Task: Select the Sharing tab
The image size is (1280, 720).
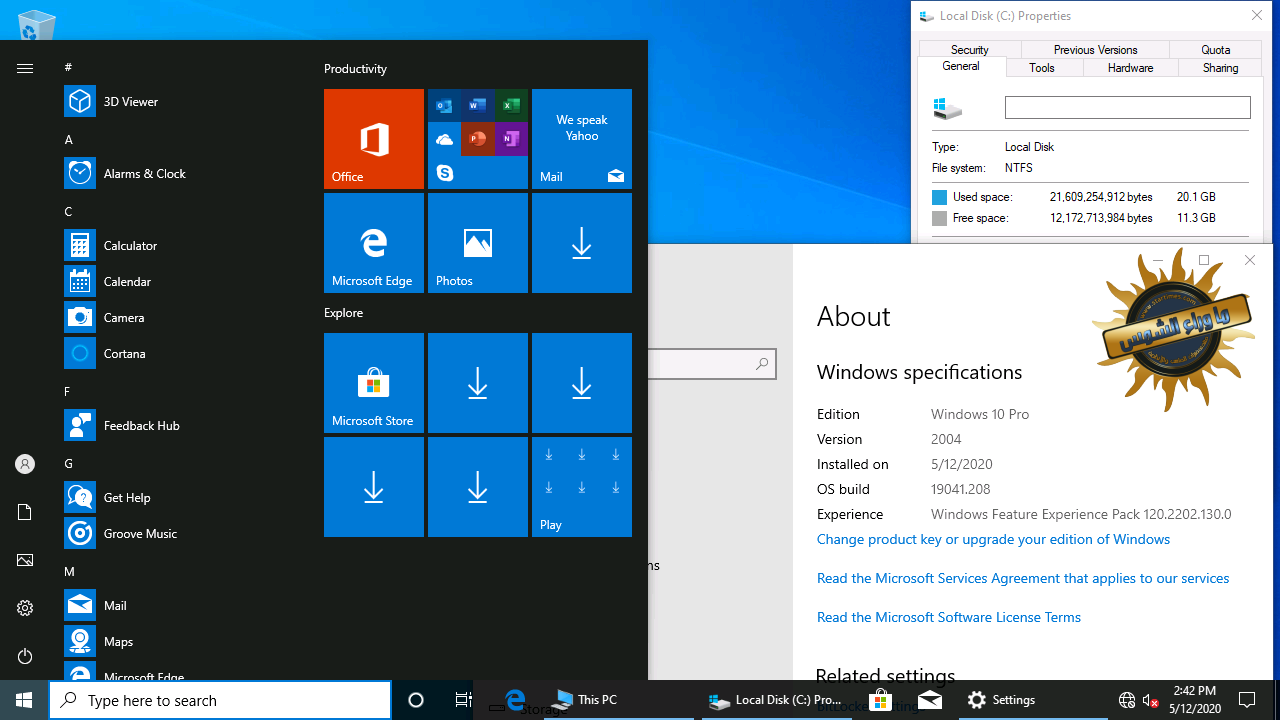Action: [x=1220, y=68]
